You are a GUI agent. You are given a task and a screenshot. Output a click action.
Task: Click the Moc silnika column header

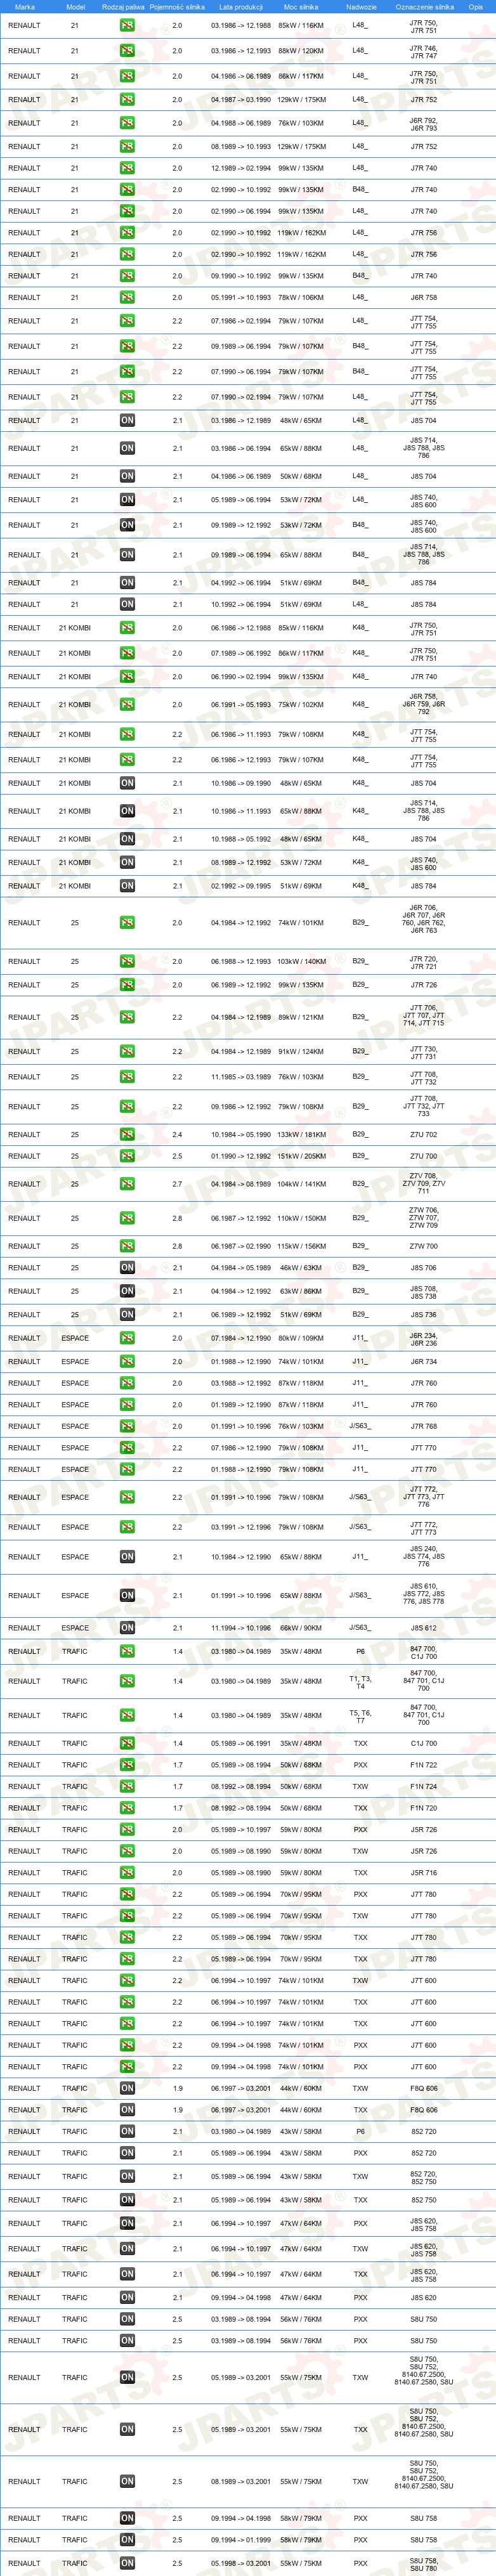pyautogui.click(x=301, y=7)
